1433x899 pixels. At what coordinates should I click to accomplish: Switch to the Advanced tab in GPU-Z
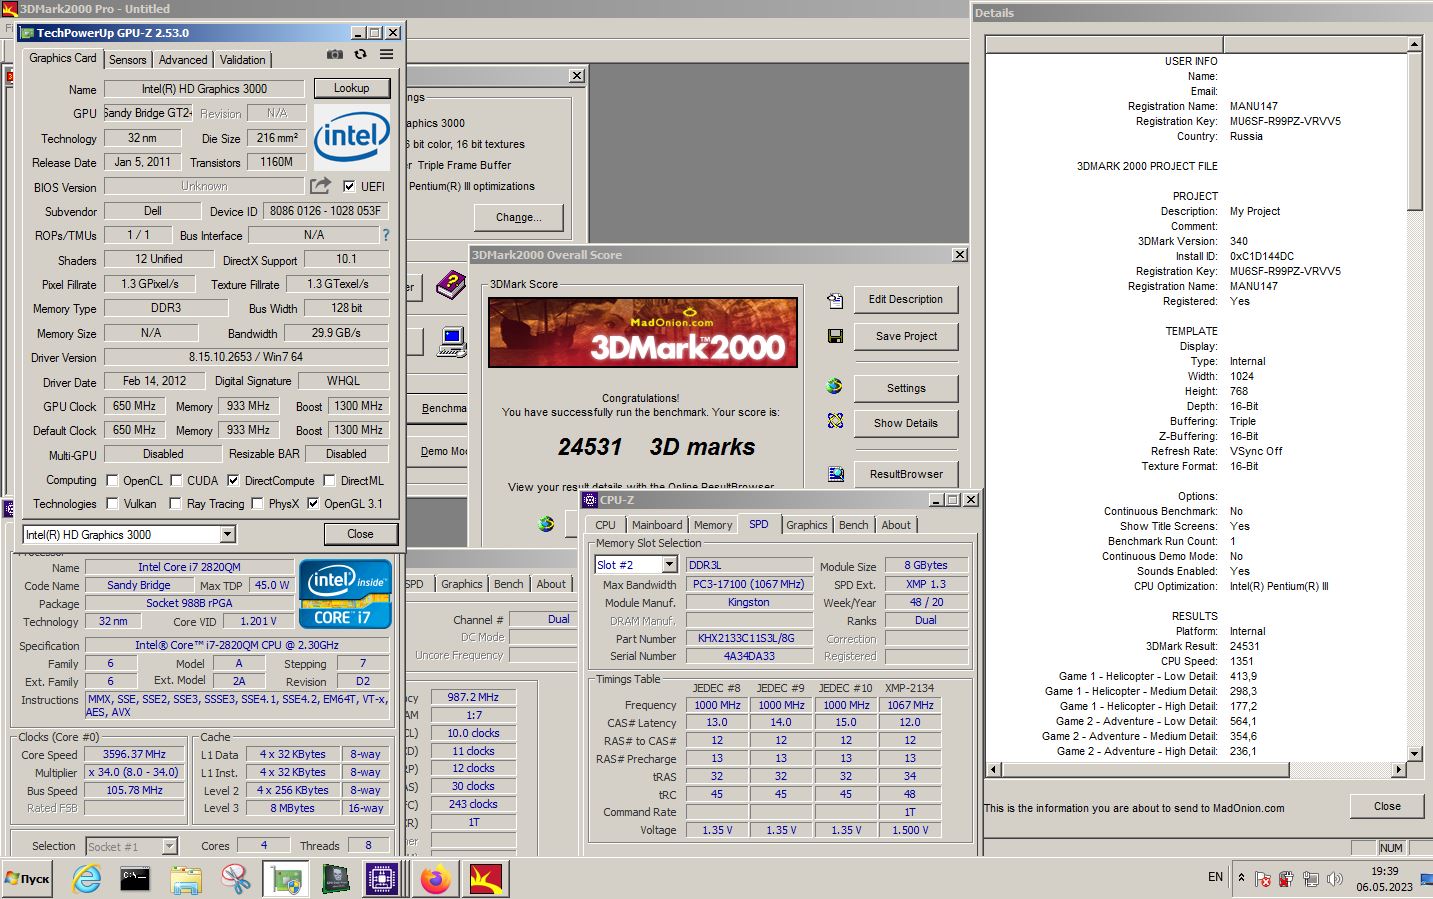tap(183, 60)
